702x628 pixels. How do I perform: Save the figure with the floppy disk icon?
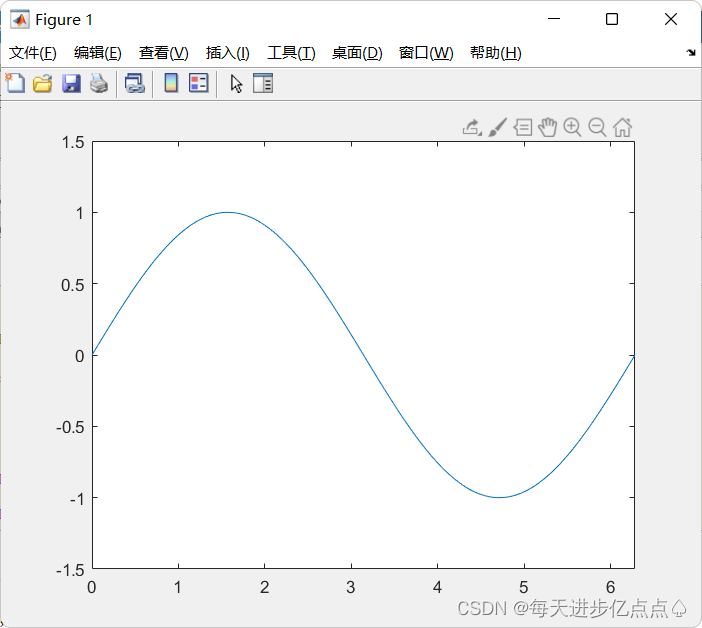point(71,84)
